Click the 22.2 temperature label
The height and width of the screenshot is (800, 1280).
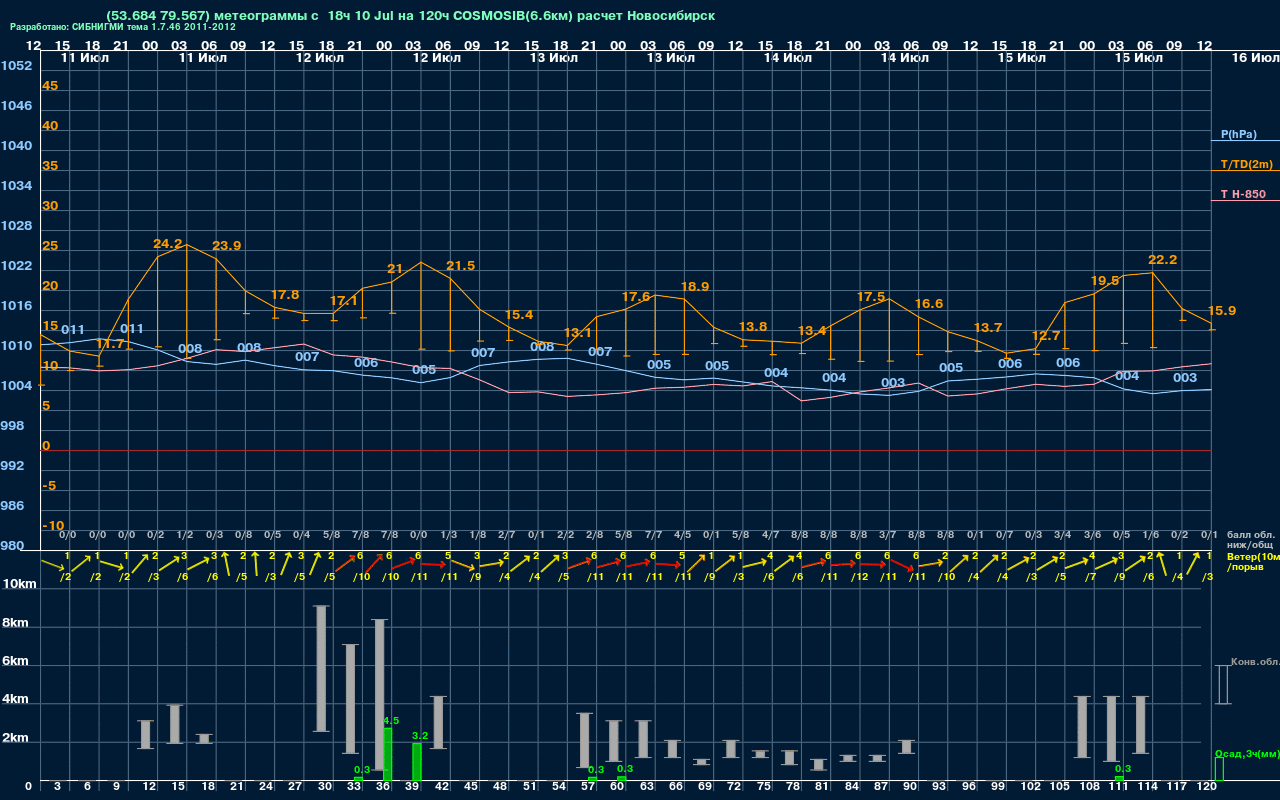(x=1163, y=260)
